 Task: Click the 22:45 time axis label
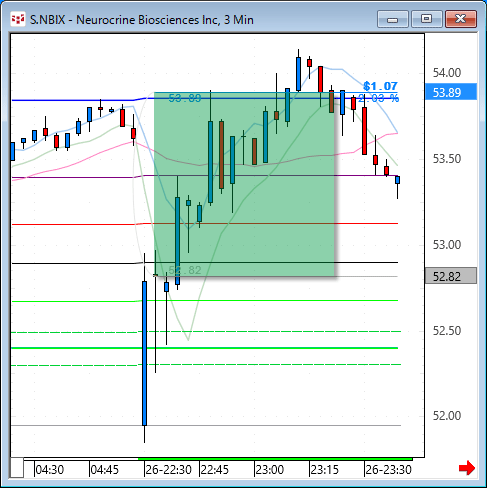(x=214, y=470)
